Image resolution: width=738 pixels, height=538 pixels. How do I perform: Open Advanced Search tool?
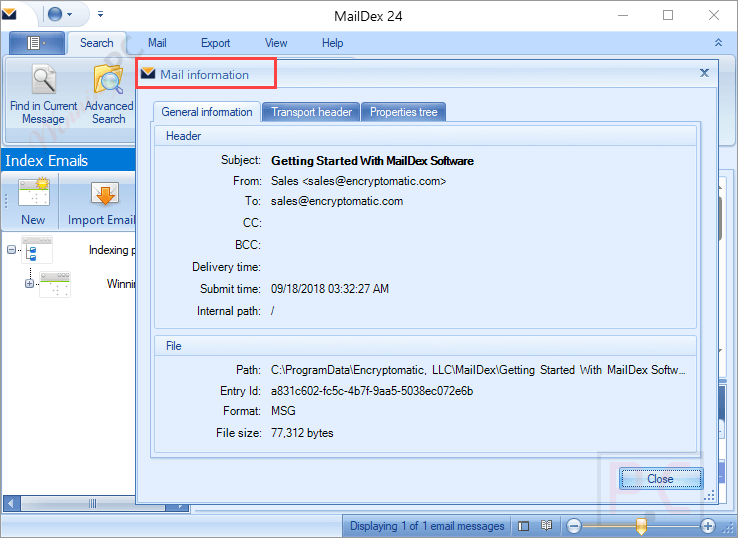[x=109, y=95]
